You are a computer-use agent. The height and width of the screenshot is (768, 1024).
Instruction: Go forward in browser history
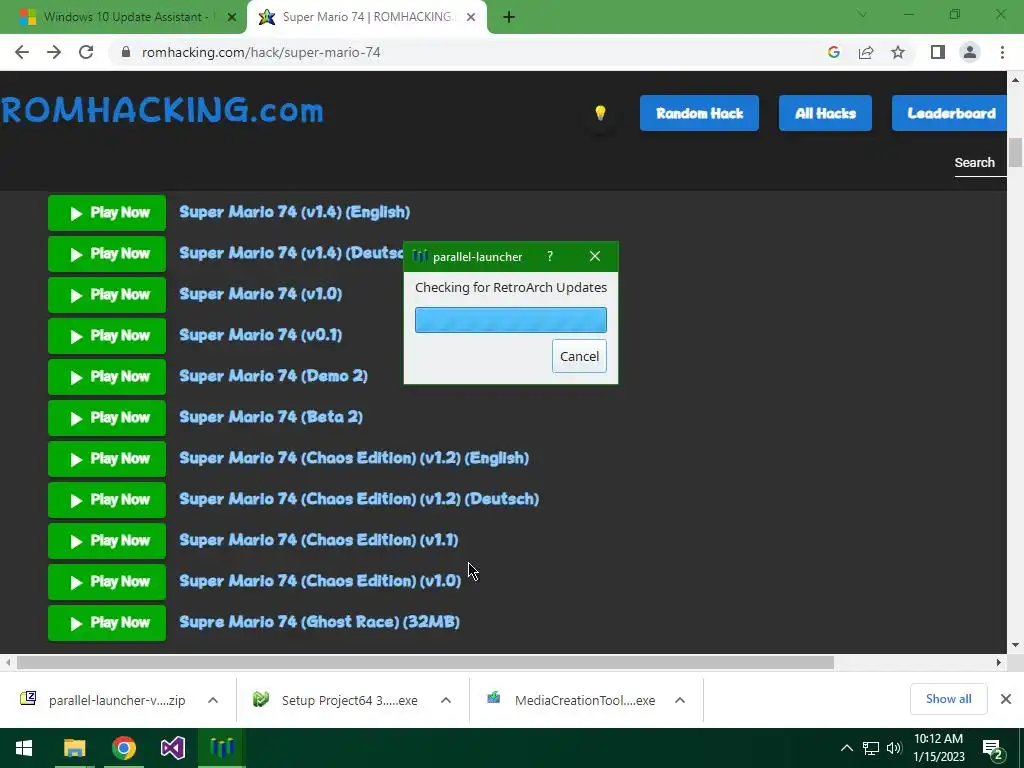tap(54, 52)
